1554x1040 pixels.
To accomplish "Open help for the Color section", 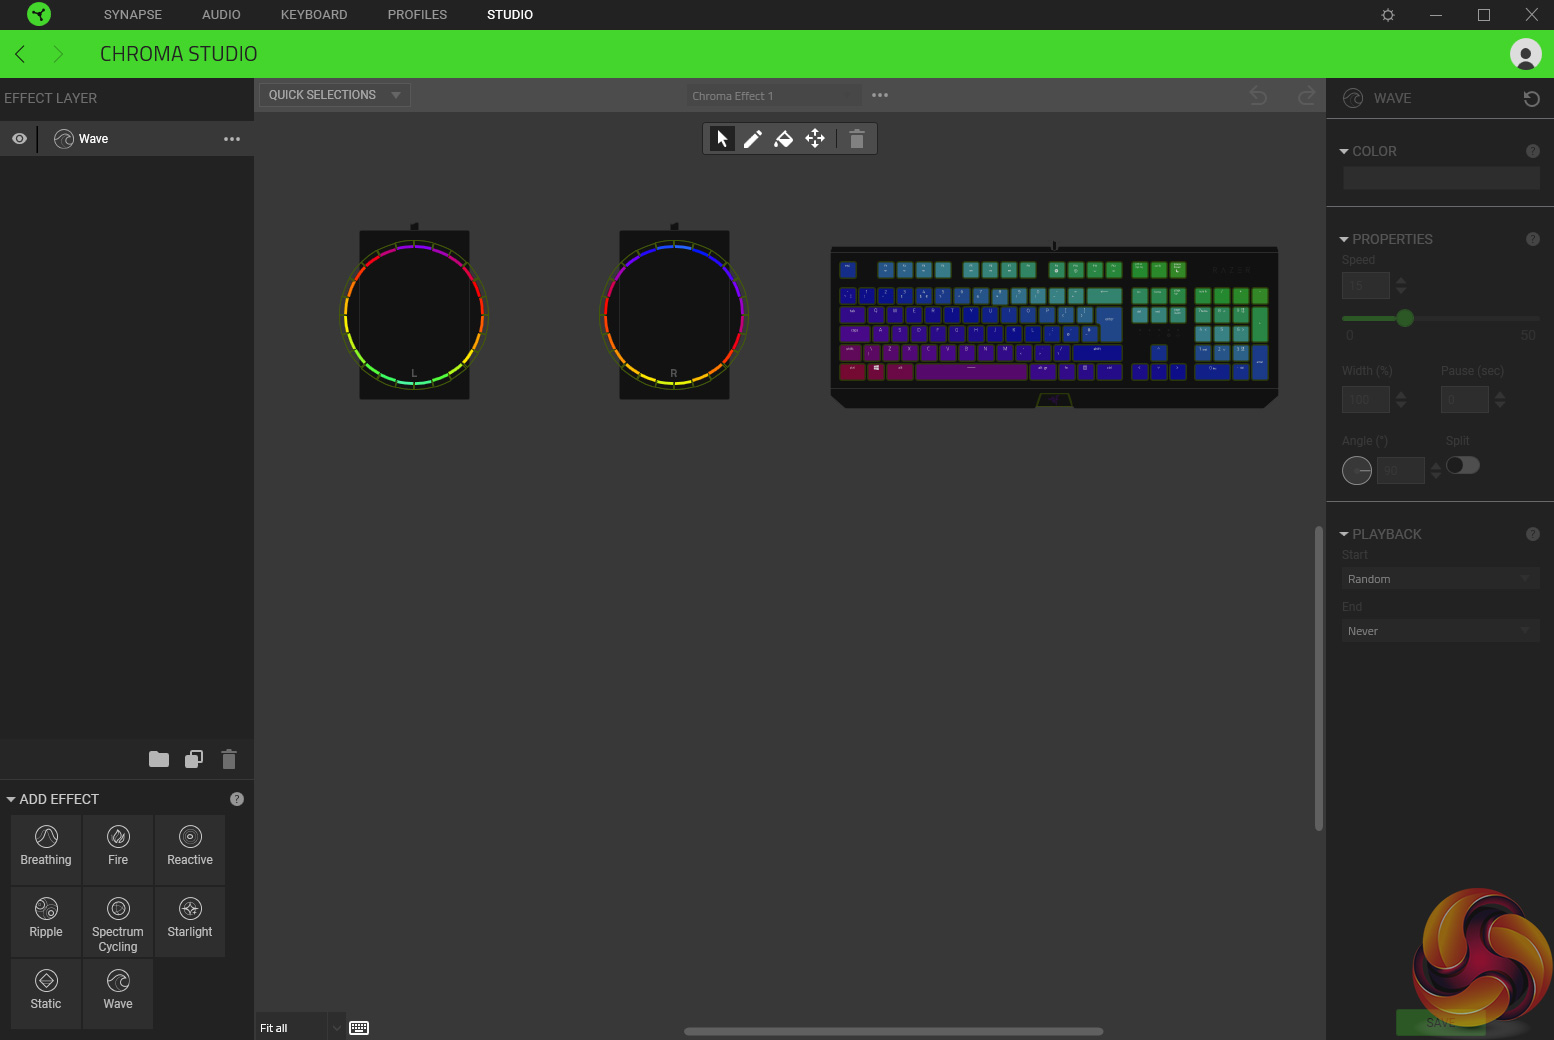I will point(1533,151).
